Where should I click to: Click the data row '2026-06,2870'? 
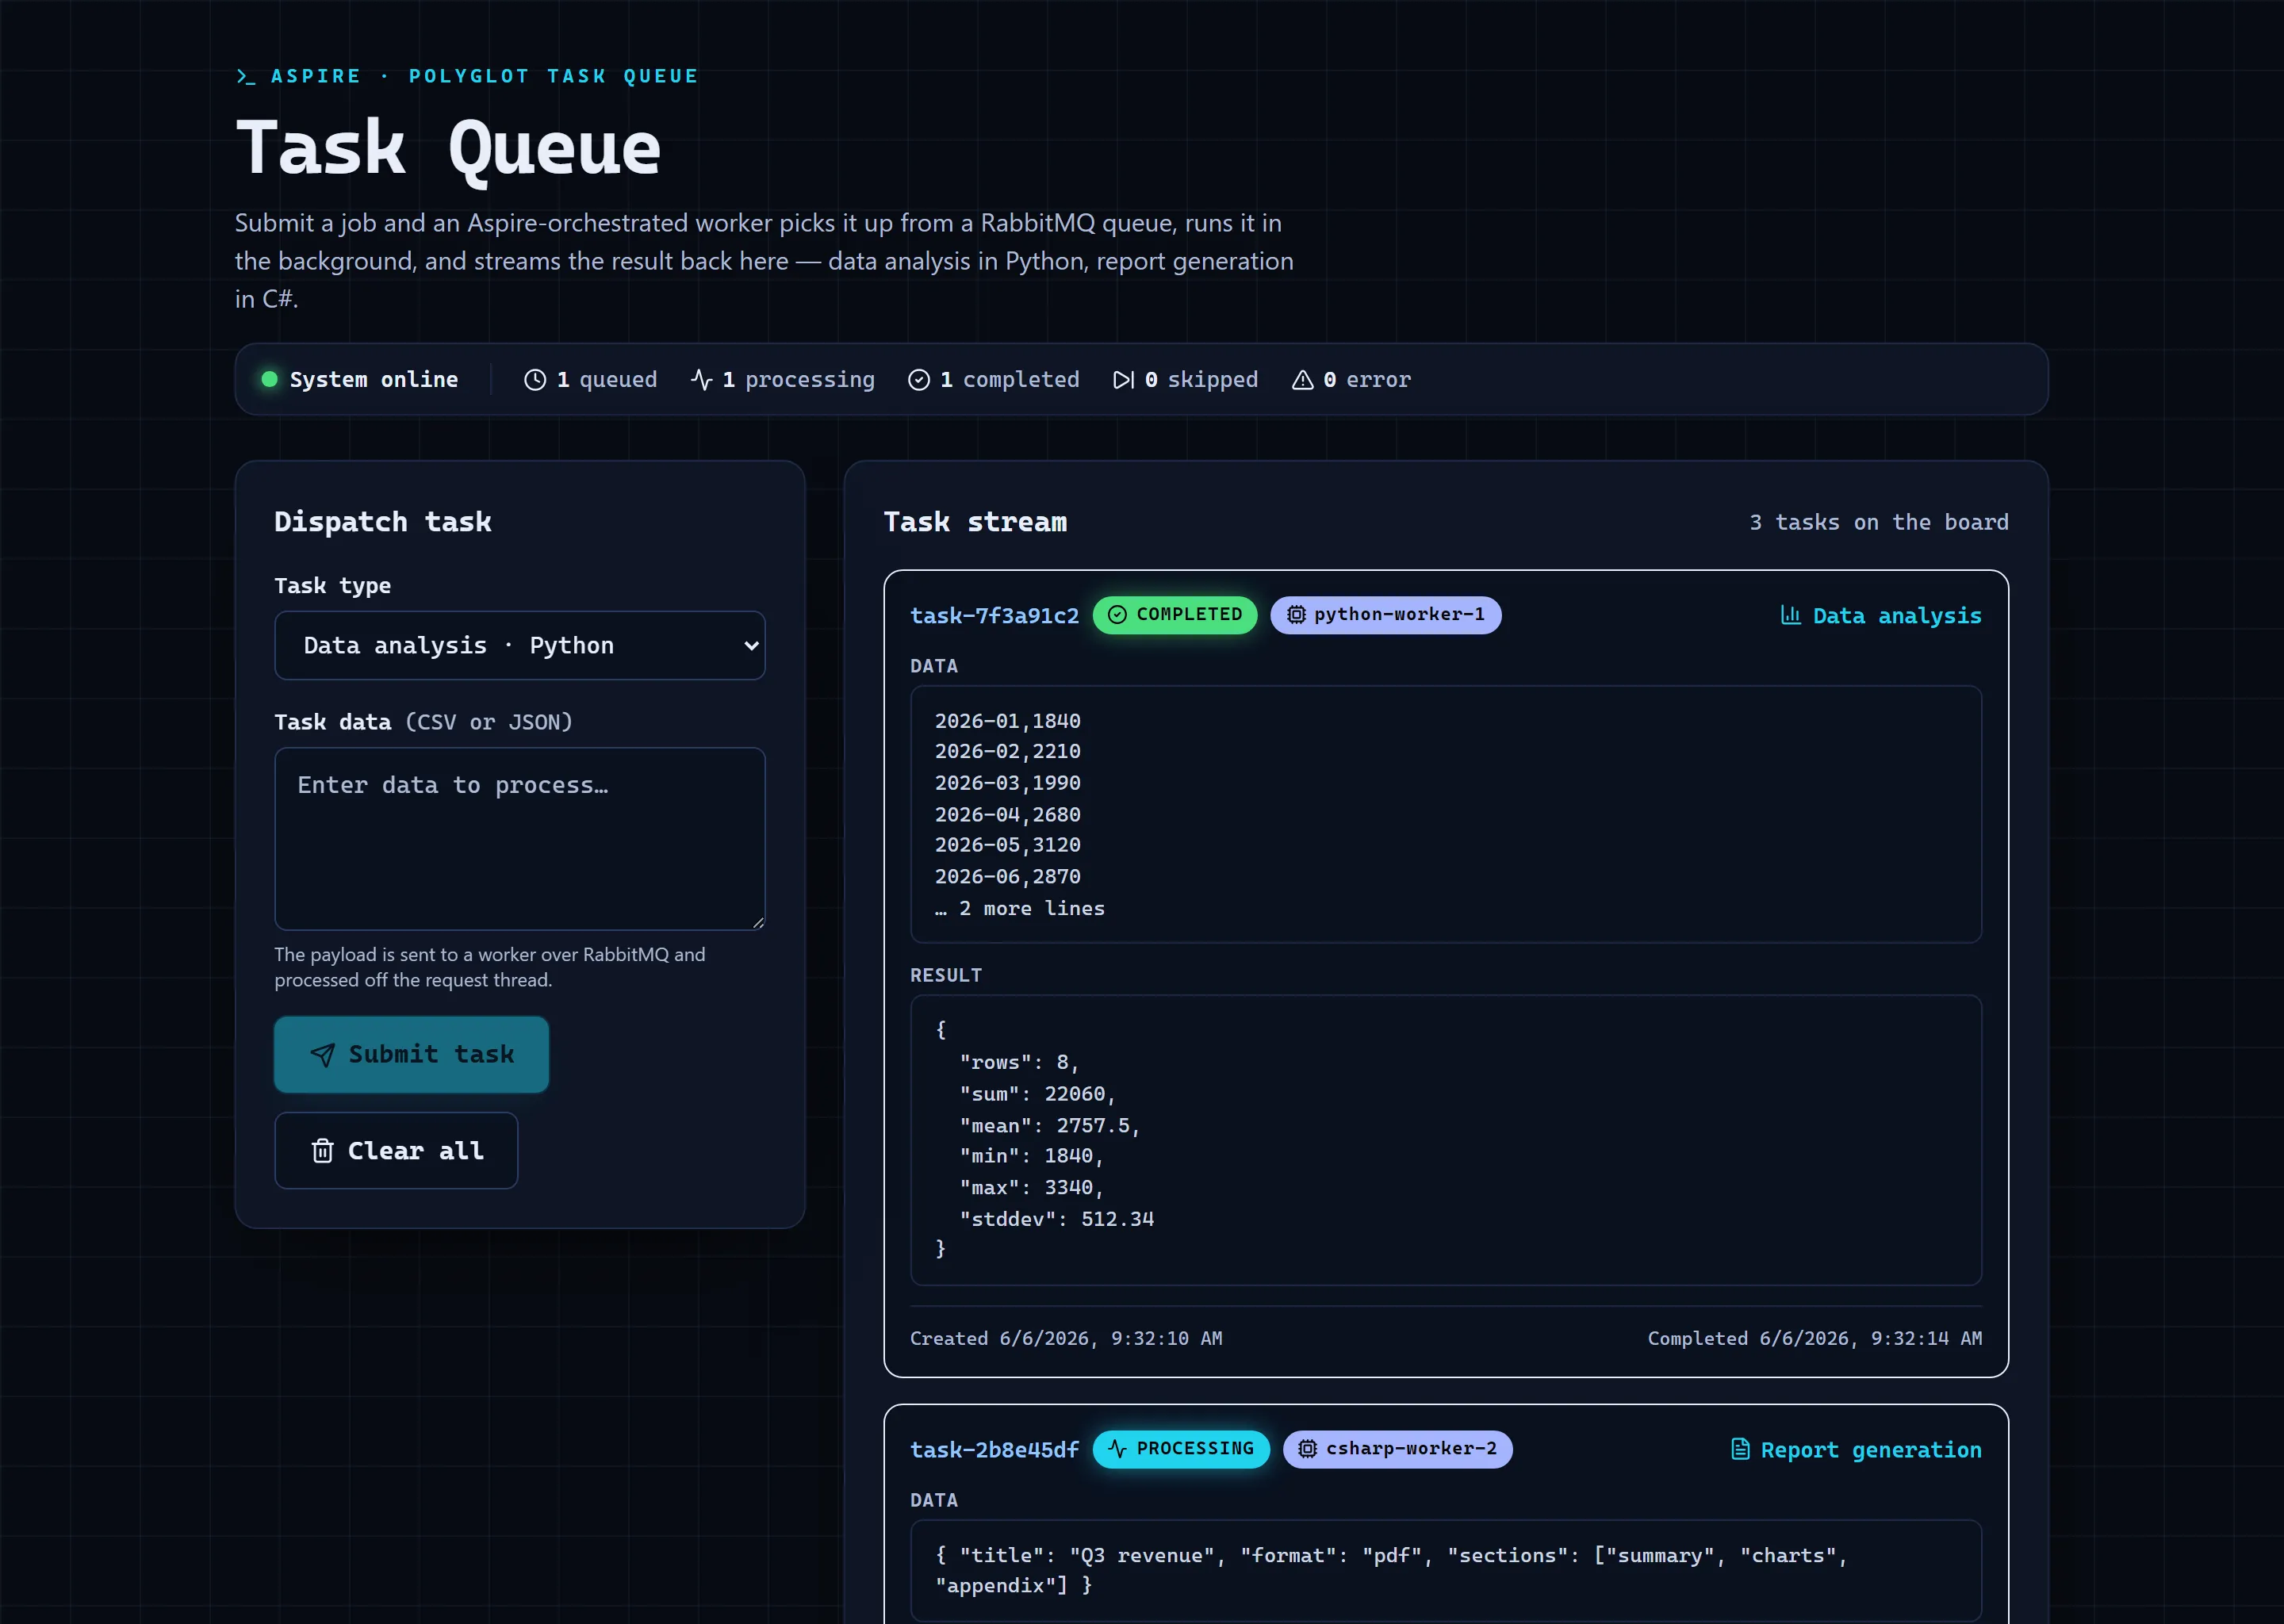tap(1007, 877)
